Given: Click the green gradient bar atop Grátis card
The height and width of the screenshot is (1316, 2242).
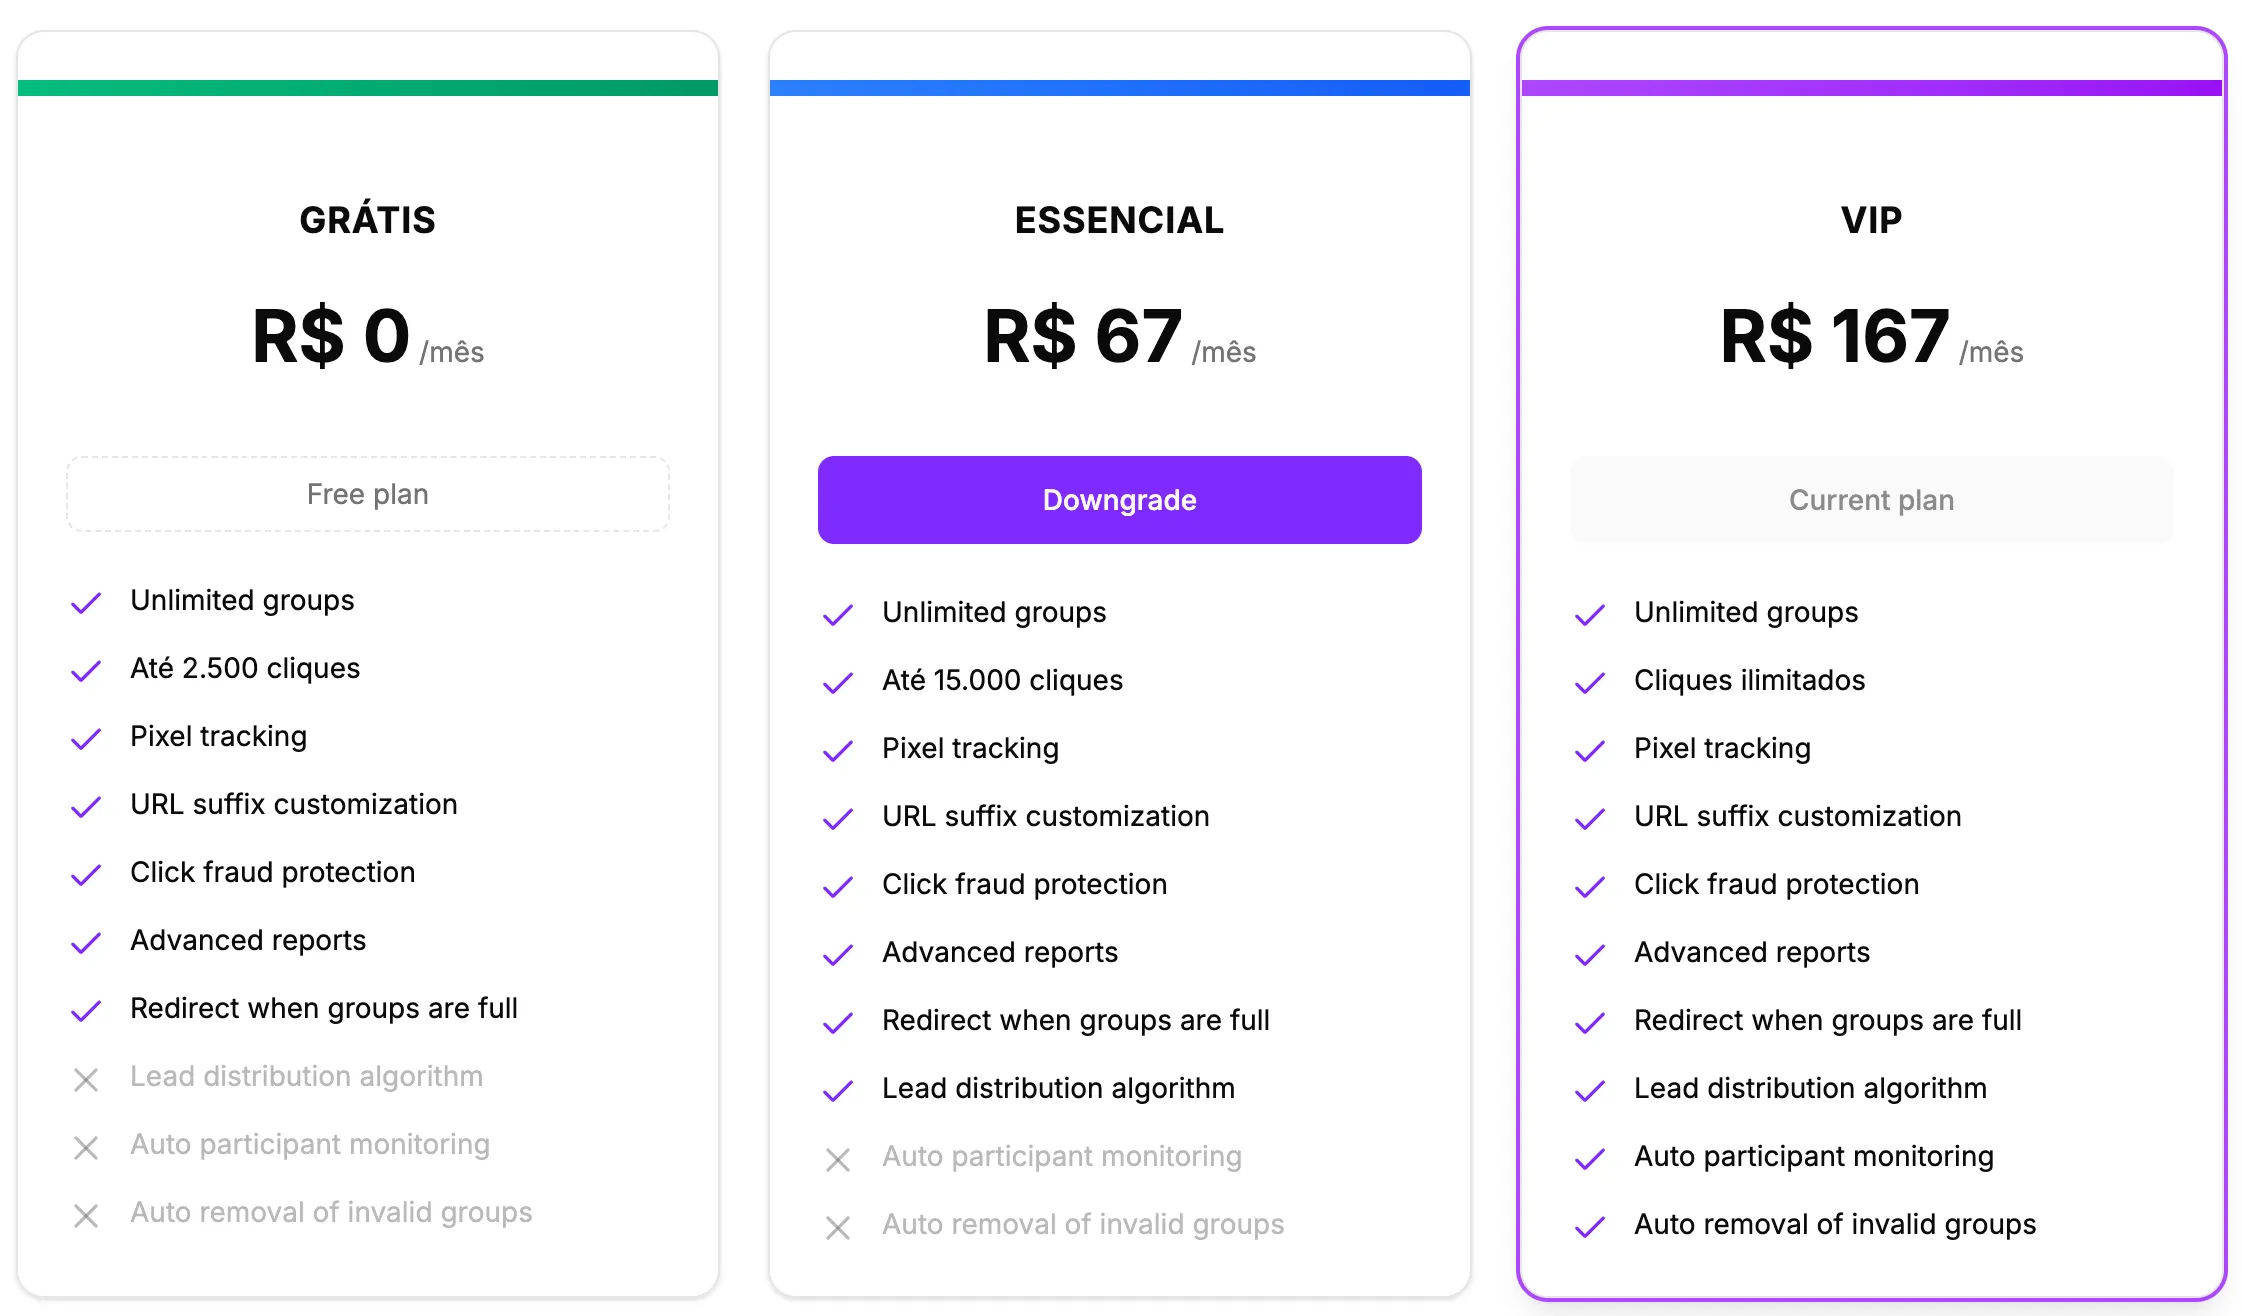Looking at the screenshot, I should [367, 86].
